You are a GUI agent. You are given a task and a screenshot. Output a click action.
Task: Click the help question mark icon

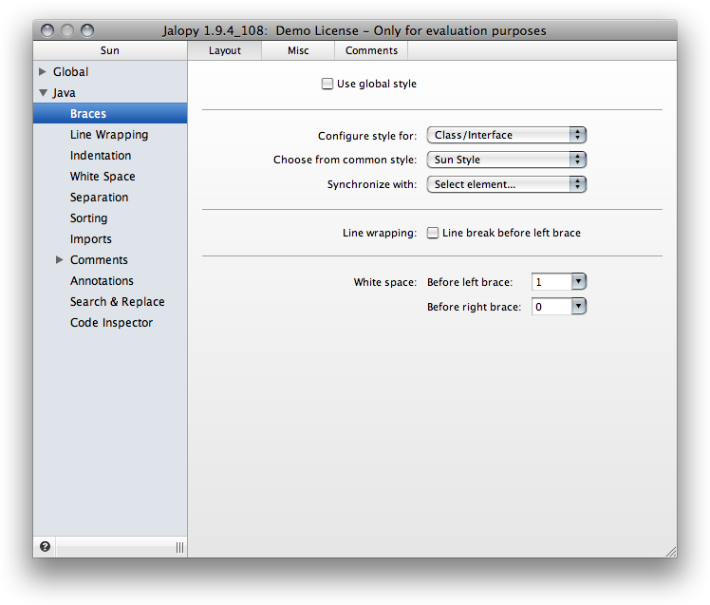(x=45, y=547)
